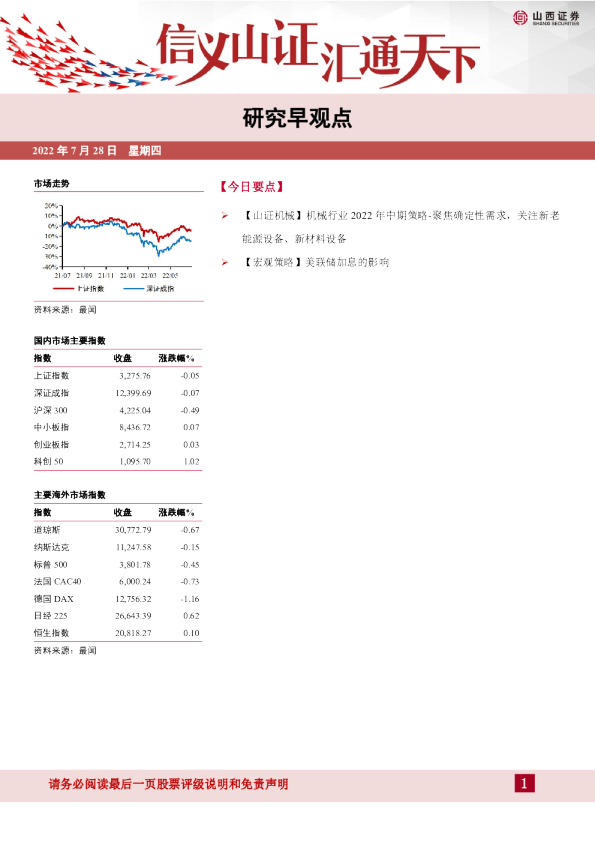Click the date bar 2022年7月28日
595x842 pixels.
97,150
